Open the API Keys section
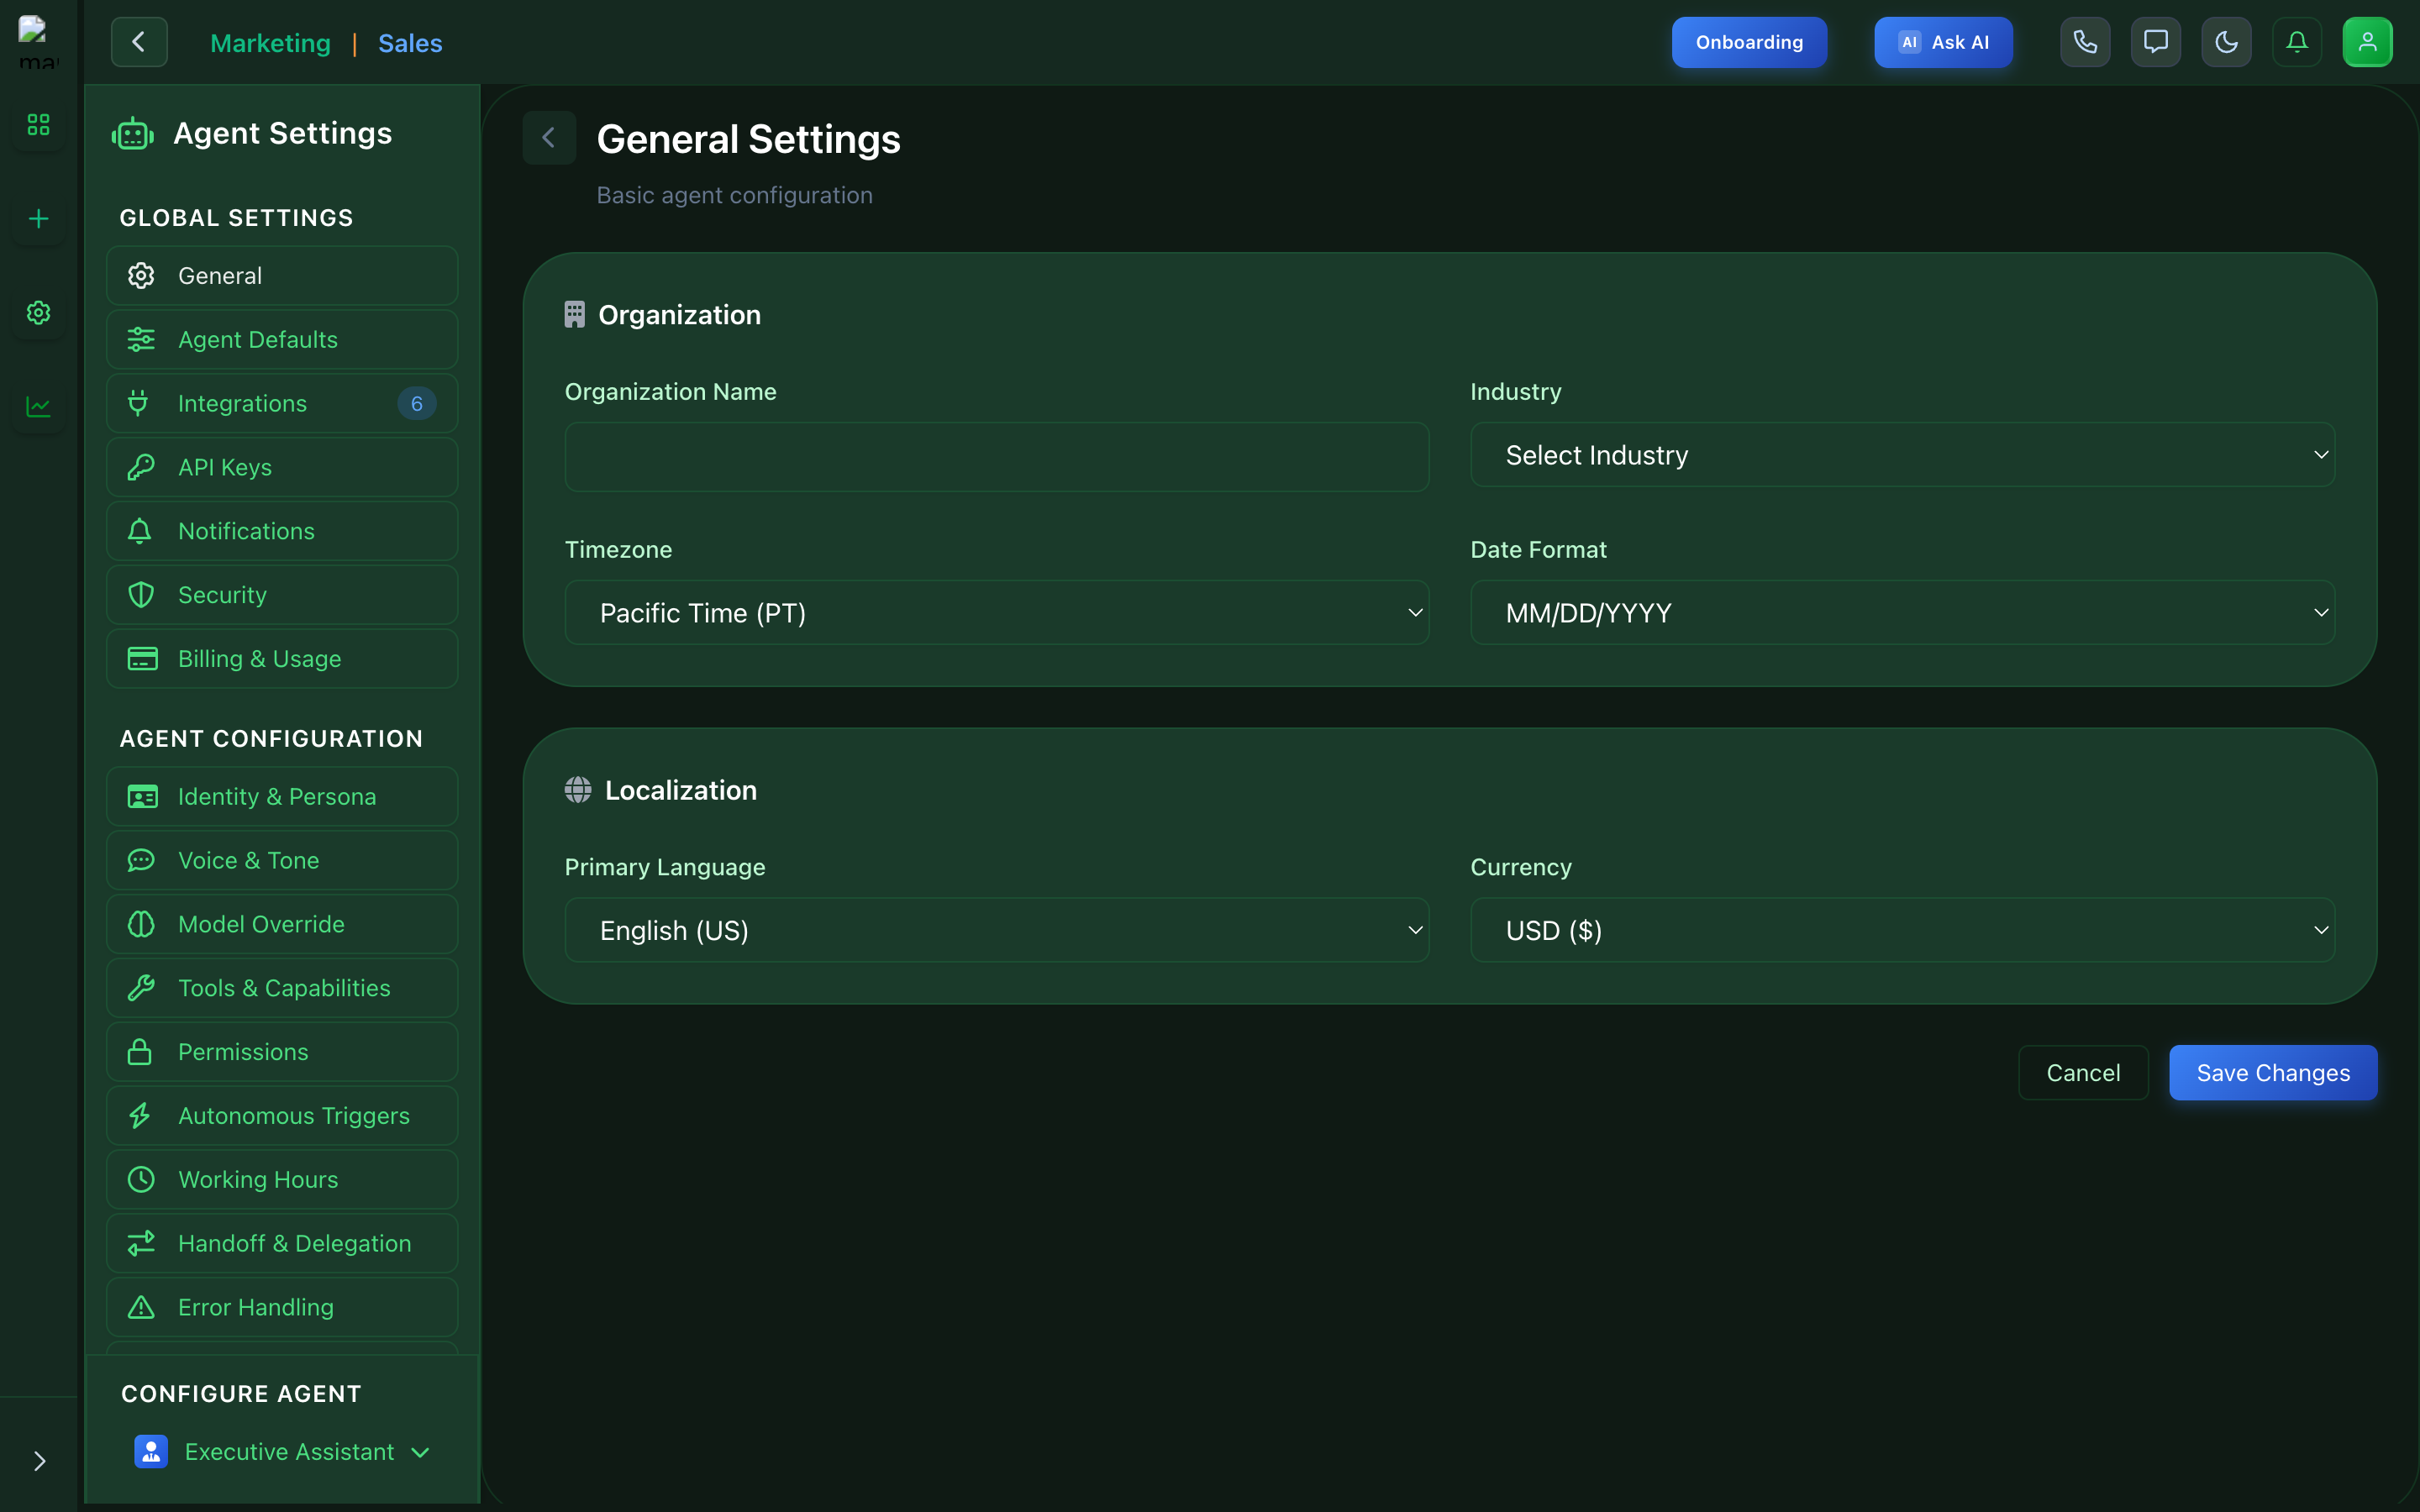Image resolution: width=2420 pixels, height=1512 pixels. tap(282, 467)
